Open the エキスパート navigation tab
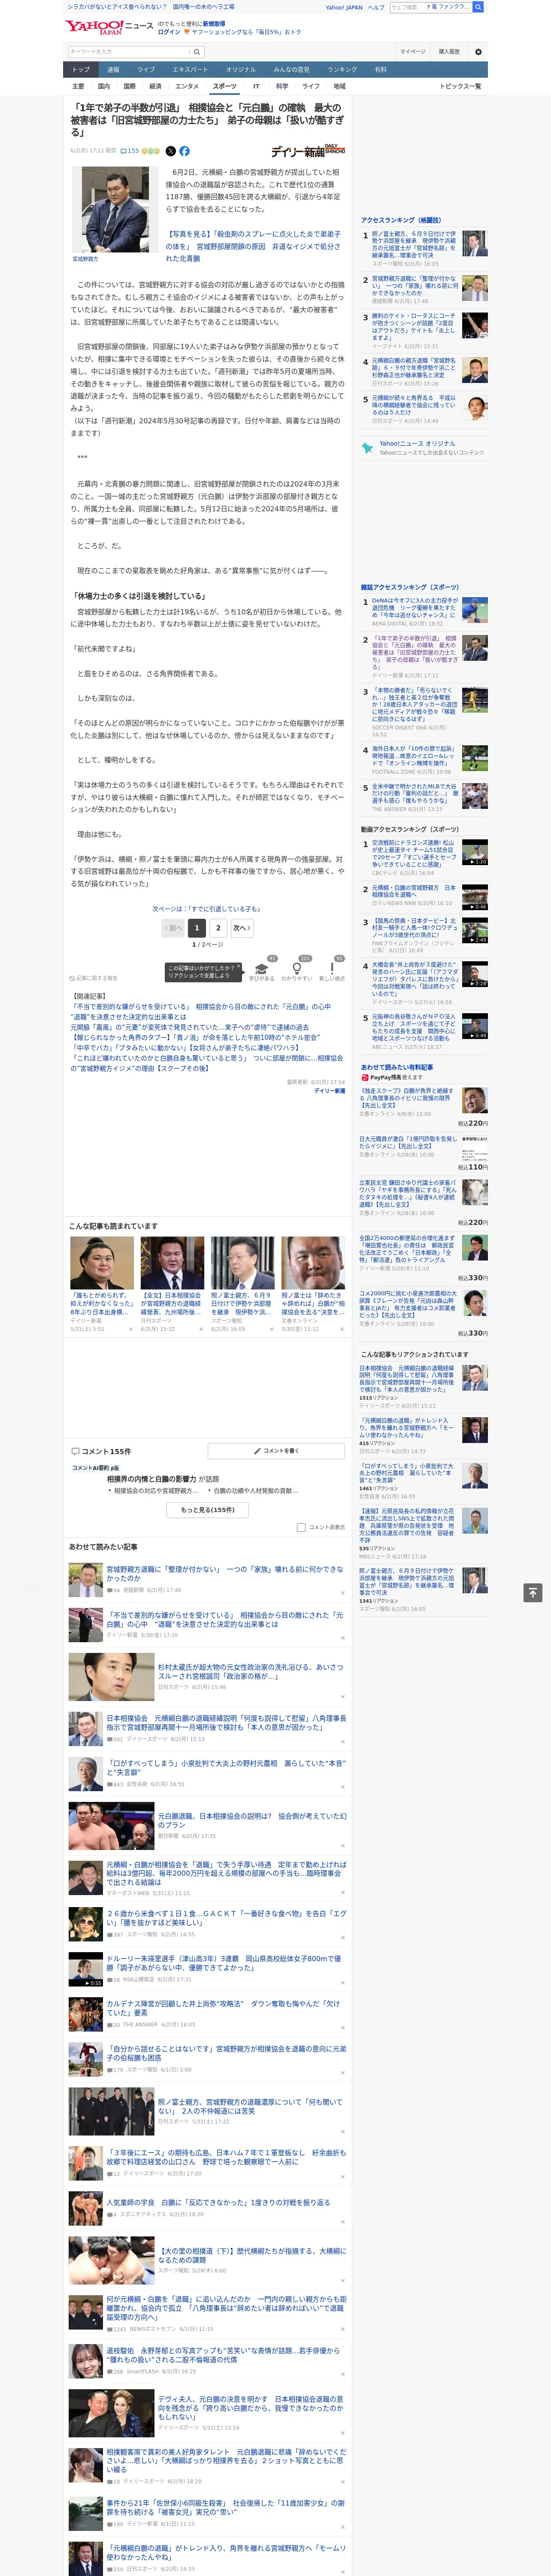The height and width of the screenshot is (2576, 551). click(x=190, y=70)
